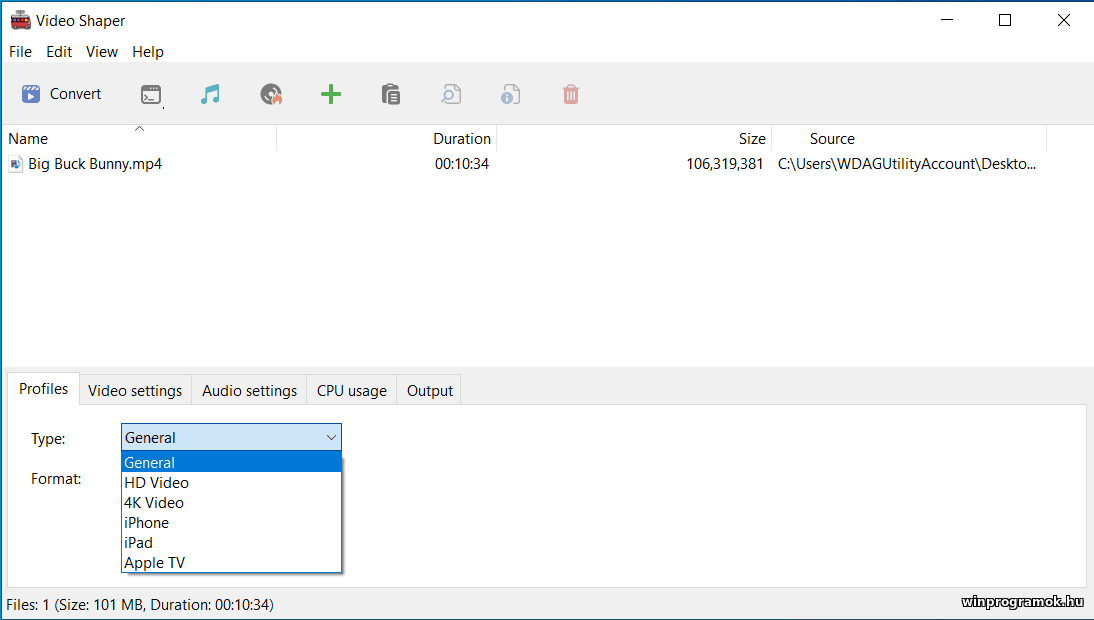Select the Big Buck Bunny.mp4 file row
Screen dimensions: 1094x620
coord(95,164)
